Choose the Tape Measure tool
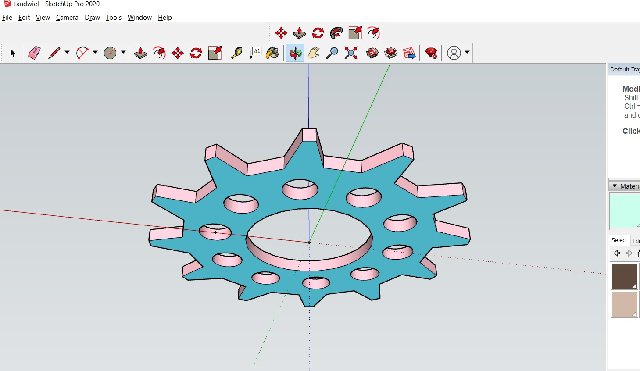The height and width of the screenshot is (371, 640). coord(237,53)
